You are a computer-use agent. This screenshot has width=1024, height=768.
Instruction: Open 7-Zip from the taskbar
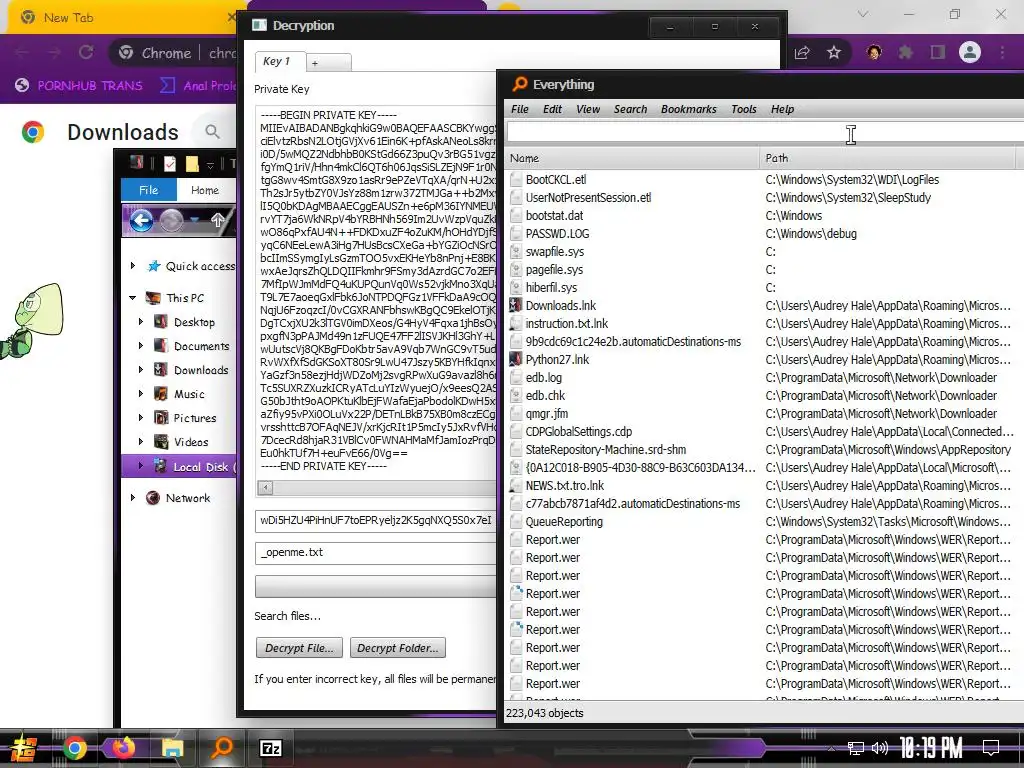tap(271, 748)
